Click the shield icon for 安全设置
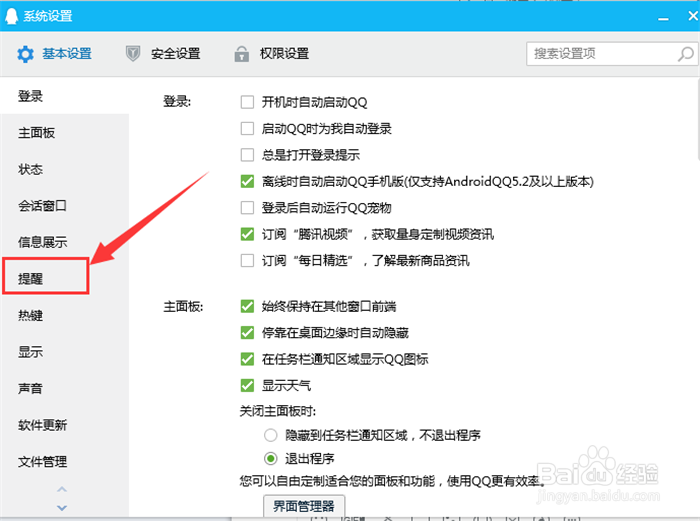Screen dimensions: 700x521 [133, 54]
